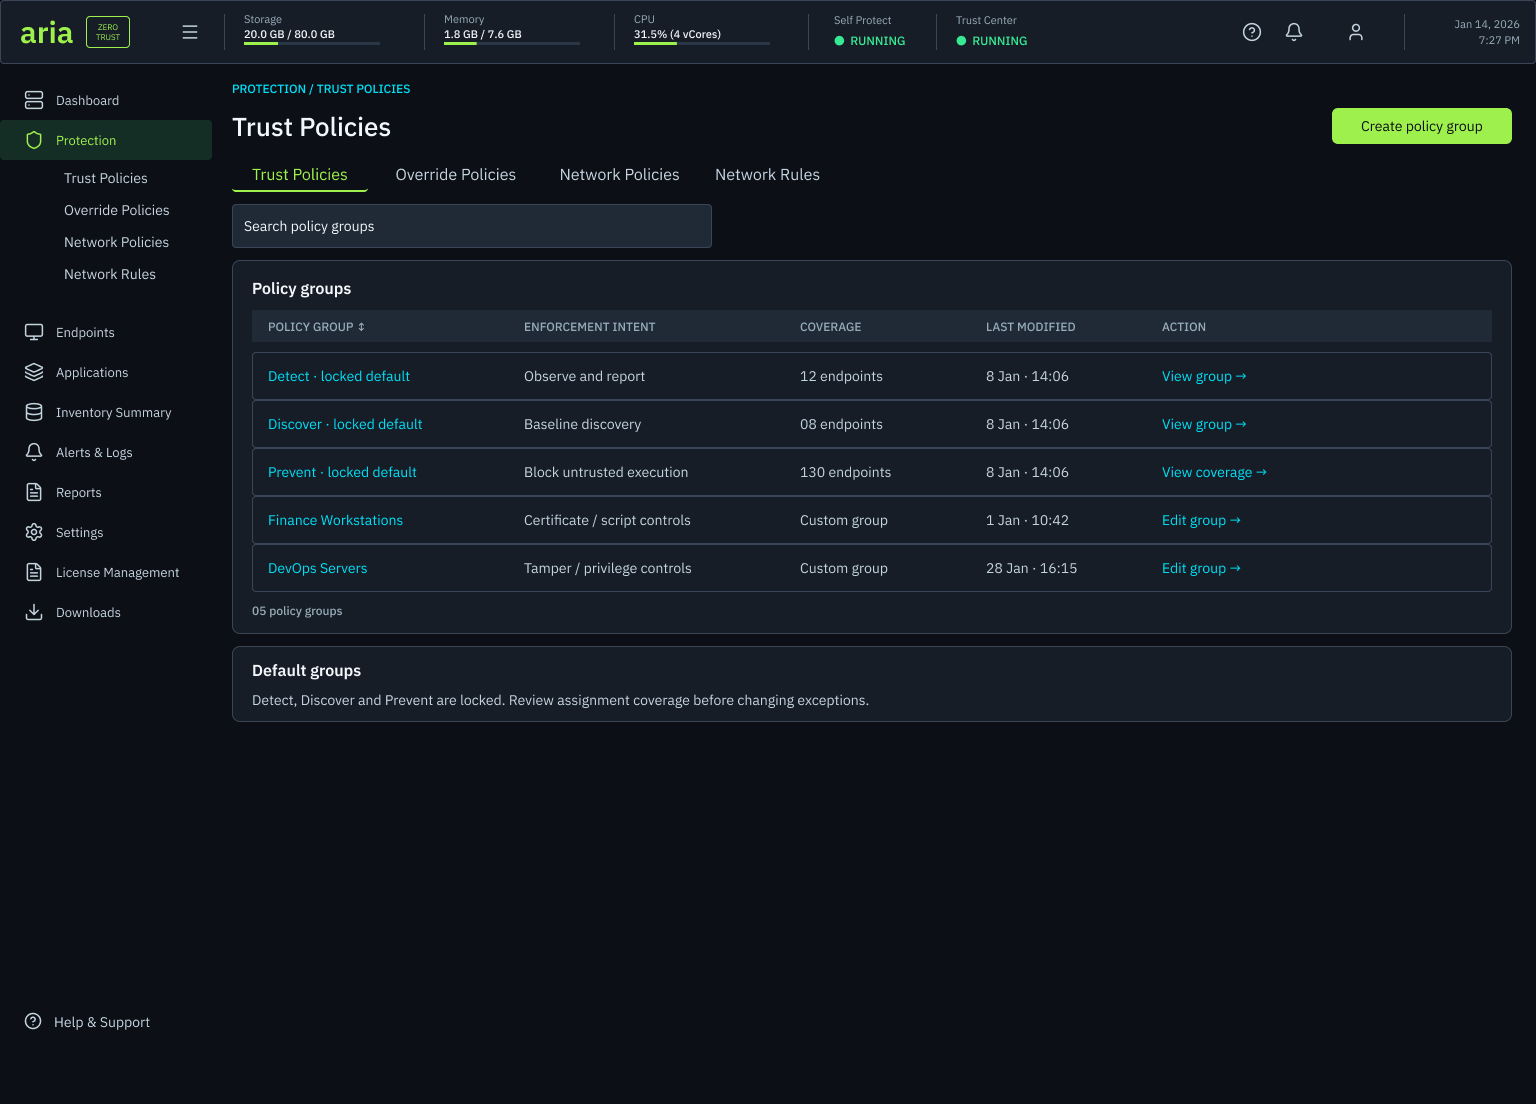Click the Inventory Summary database icon
This screenshot has height=1104, width=1536.
coord(34,412)
